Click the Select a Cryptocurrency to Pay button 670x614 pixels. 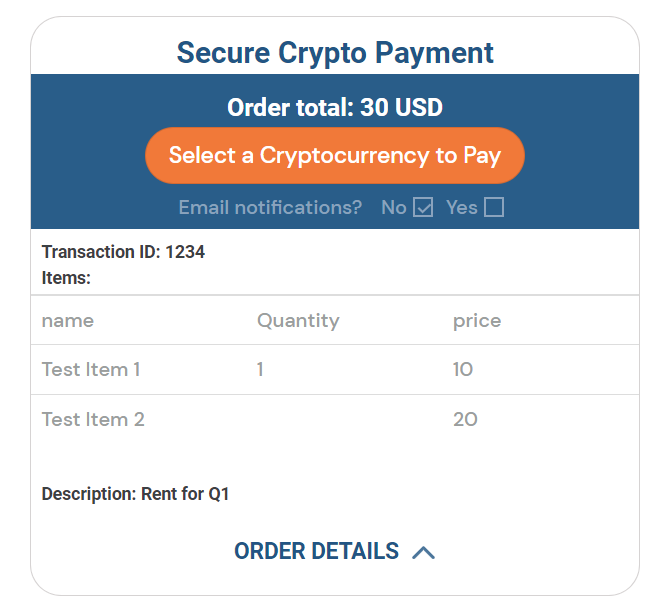coord(334,156)
